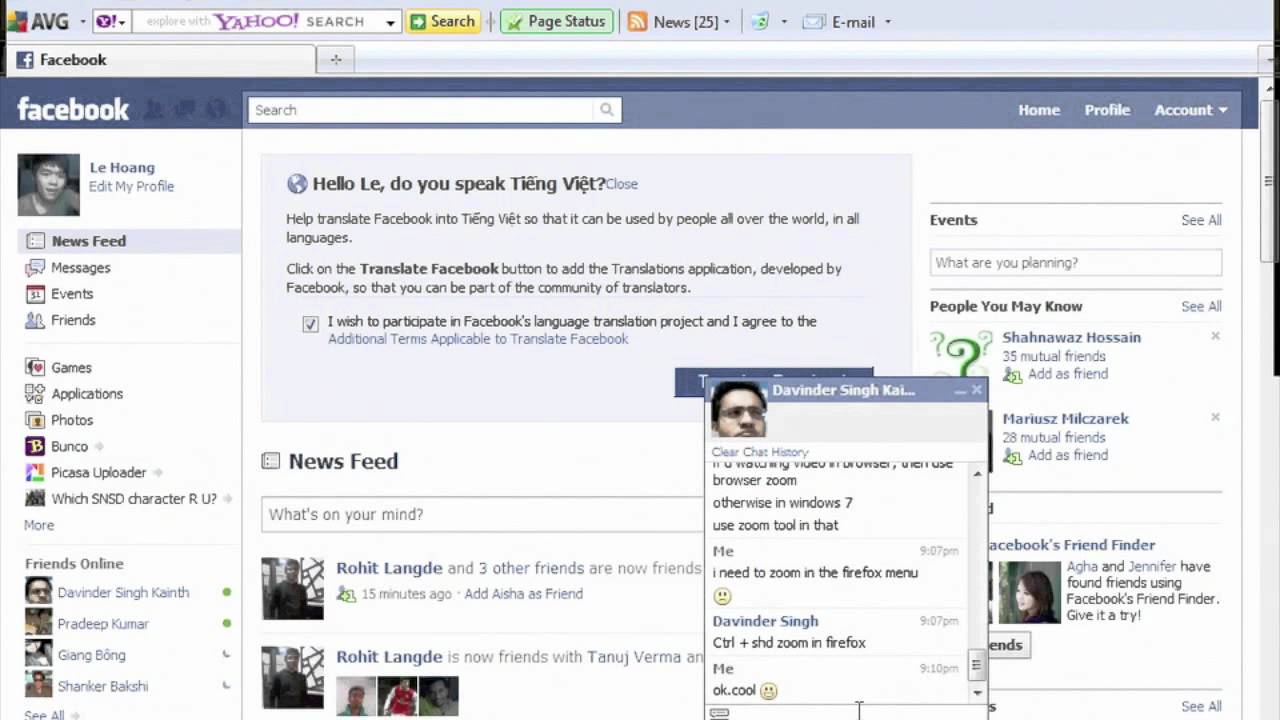Open the Yahoo search engine selector icon
Image resolution: width=1280 pixels, height=720 pixels.
(106, 21)
